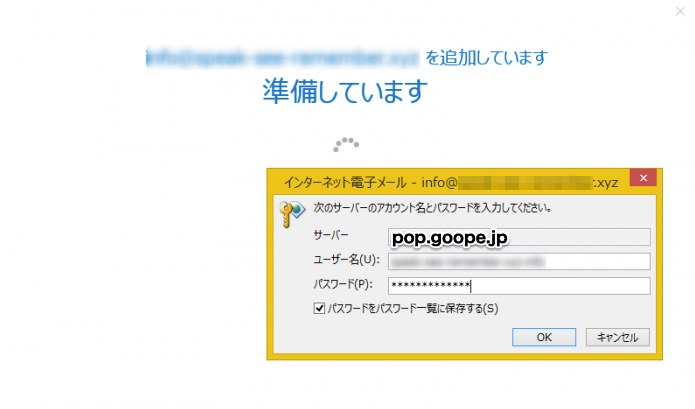Click the key icon in the dialog

(x=292, y=214)
